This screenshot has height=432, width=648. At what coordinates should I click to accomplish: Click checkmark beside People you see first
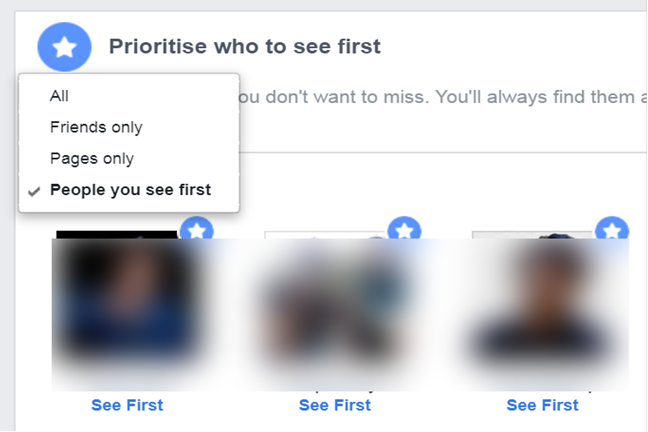click(35, 191)
